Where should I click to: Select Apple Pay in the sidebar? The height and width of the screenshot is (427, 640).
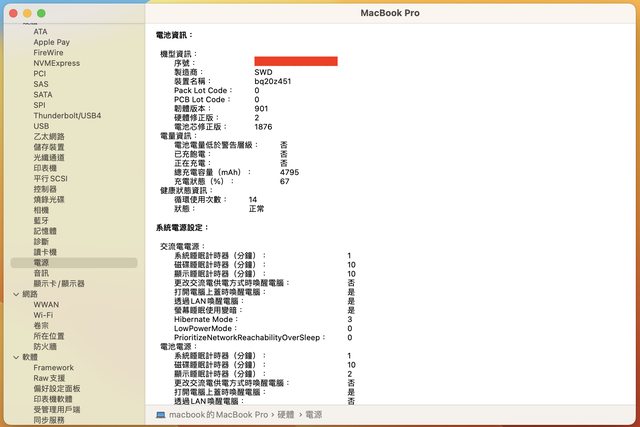click(51, 42)
